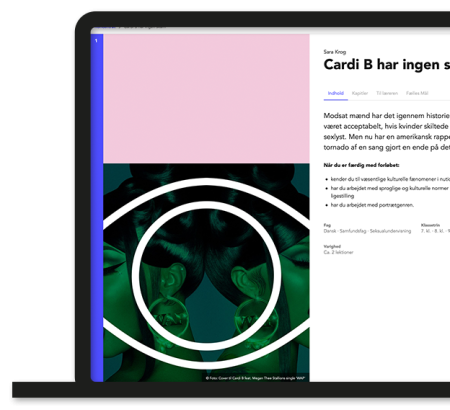Screen dimensions: 450x410
Task: Show the Fælles Mål tab
Action: 417,93
